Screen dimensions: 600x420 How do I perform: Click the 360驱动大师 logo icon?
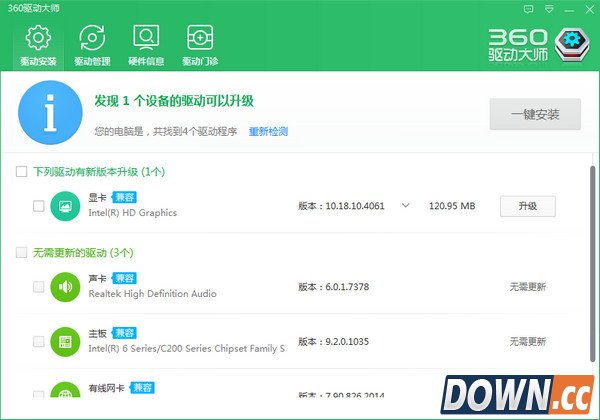572,45
